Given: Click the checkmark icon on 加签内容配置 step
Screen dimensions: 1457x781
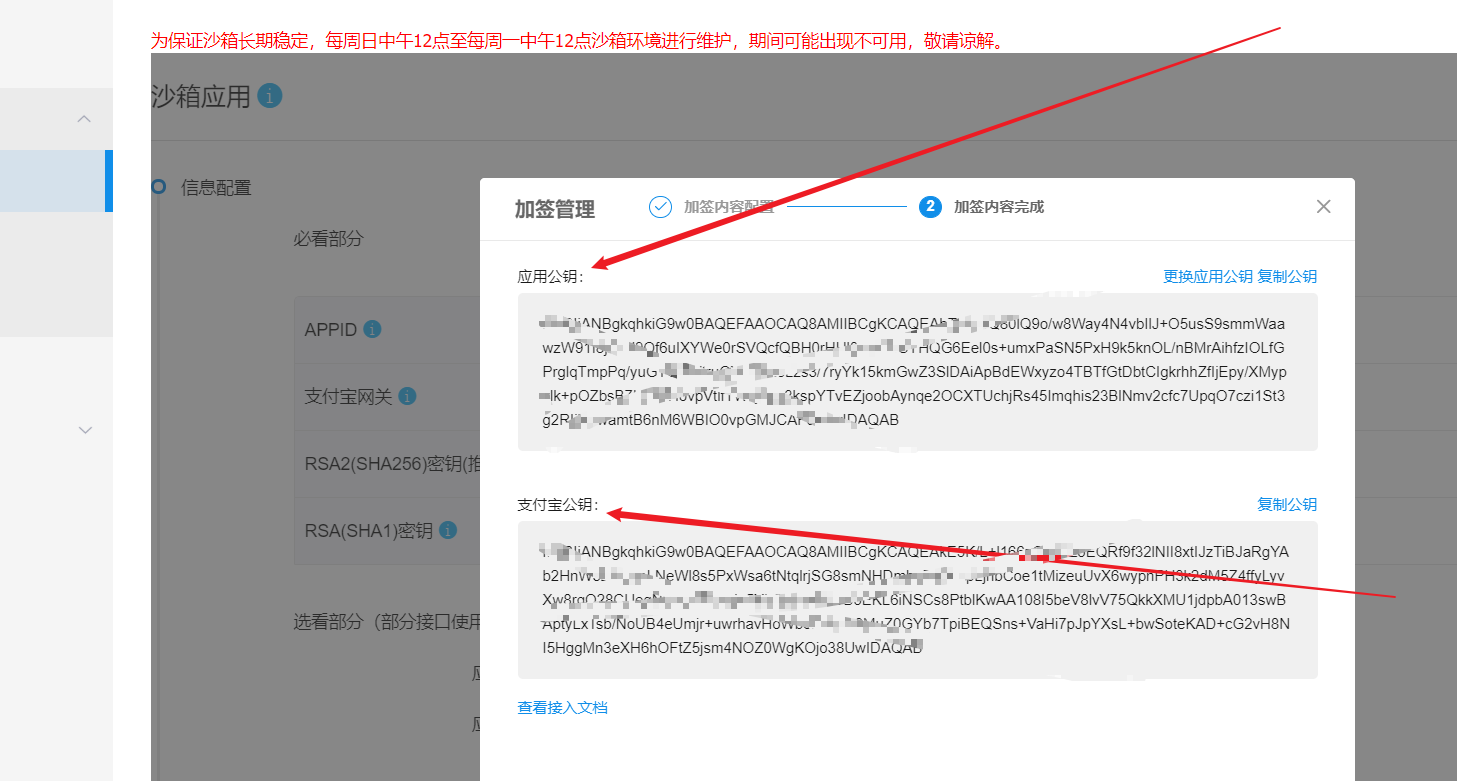Looking at the screenshot, I should click(x=660, y=206).
